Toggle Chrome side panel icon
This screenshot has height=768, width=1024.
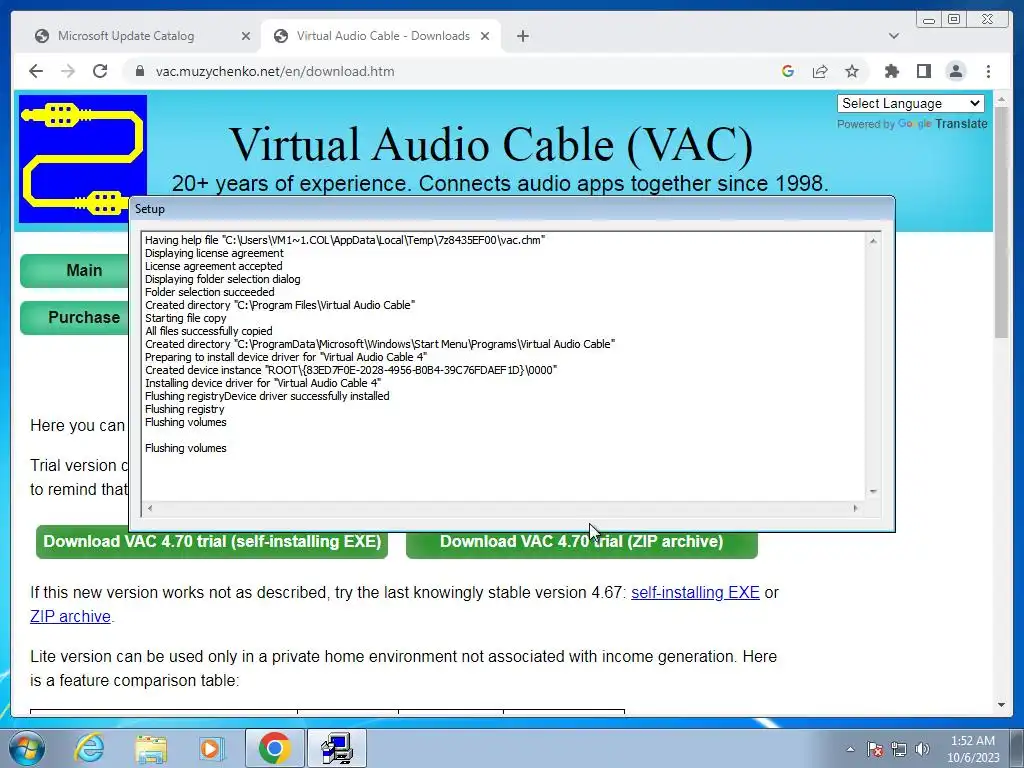click(923, 71)
